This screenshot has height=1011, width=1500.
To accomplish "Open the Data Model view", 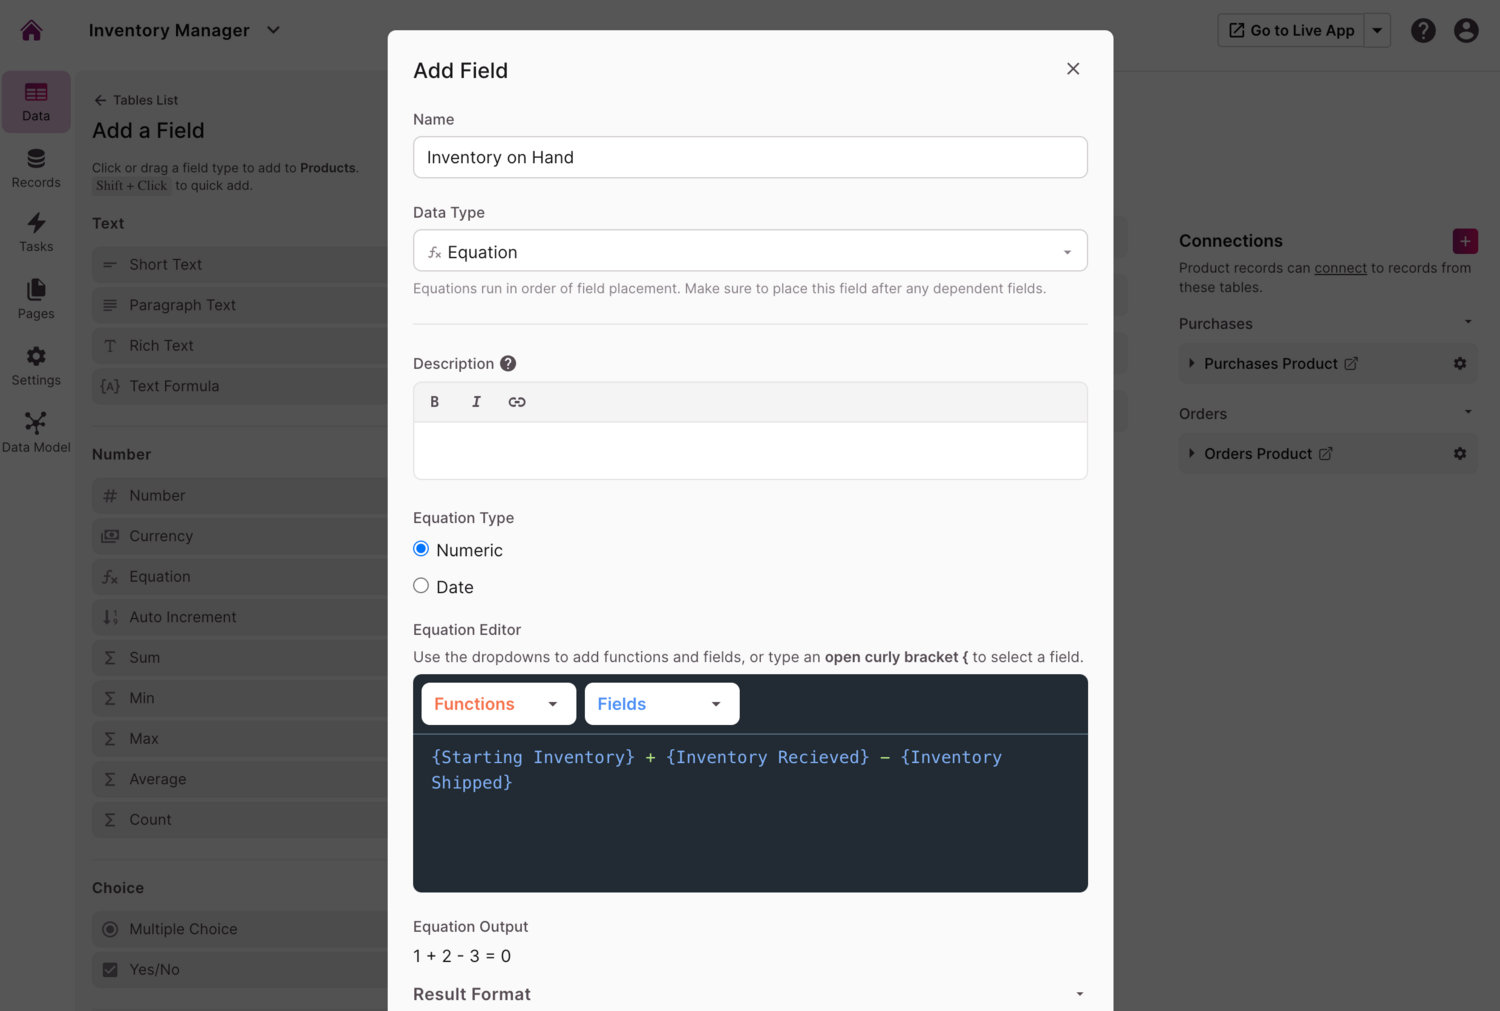I will click(36, 430).
